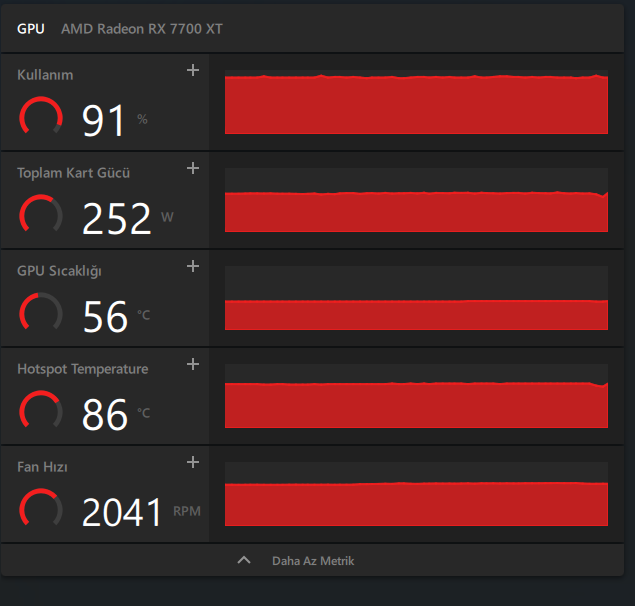This screenshot has width=635, height=606.
Task: Click the Hotspot Temperature history graph
Action: point(416,396)
